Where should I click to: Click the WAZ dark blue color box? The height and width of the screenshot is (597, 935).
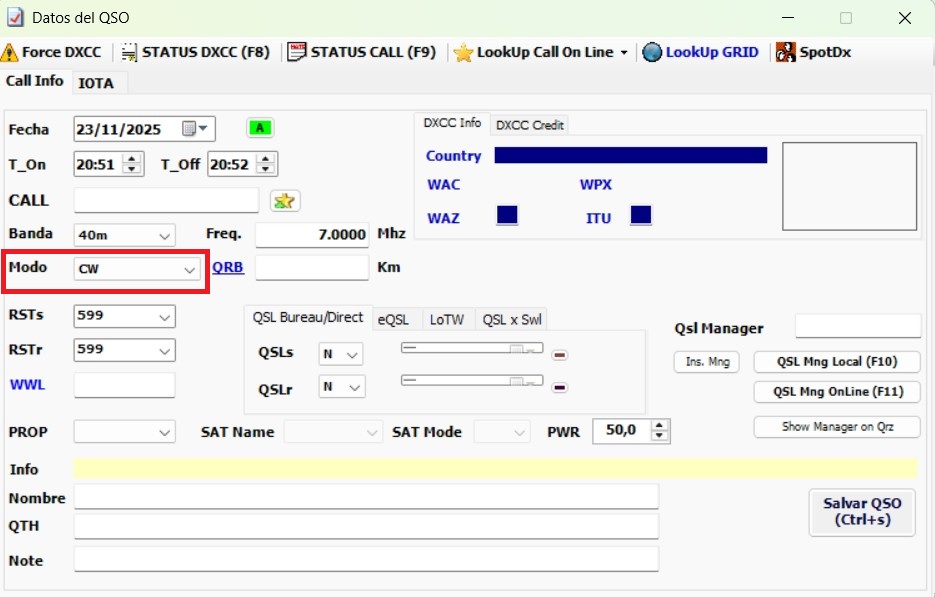(x=507, y=215)
